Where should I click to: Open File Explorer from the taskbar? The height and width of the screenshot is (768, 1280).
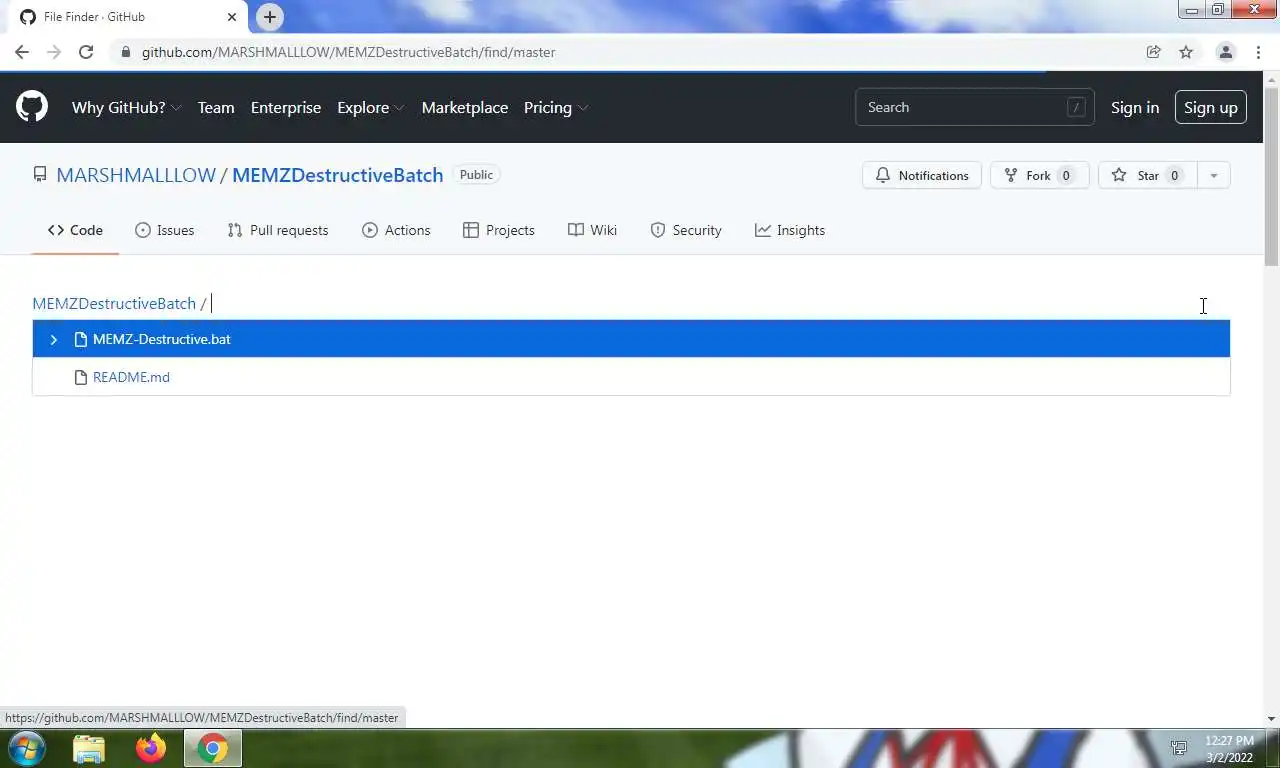89,748
